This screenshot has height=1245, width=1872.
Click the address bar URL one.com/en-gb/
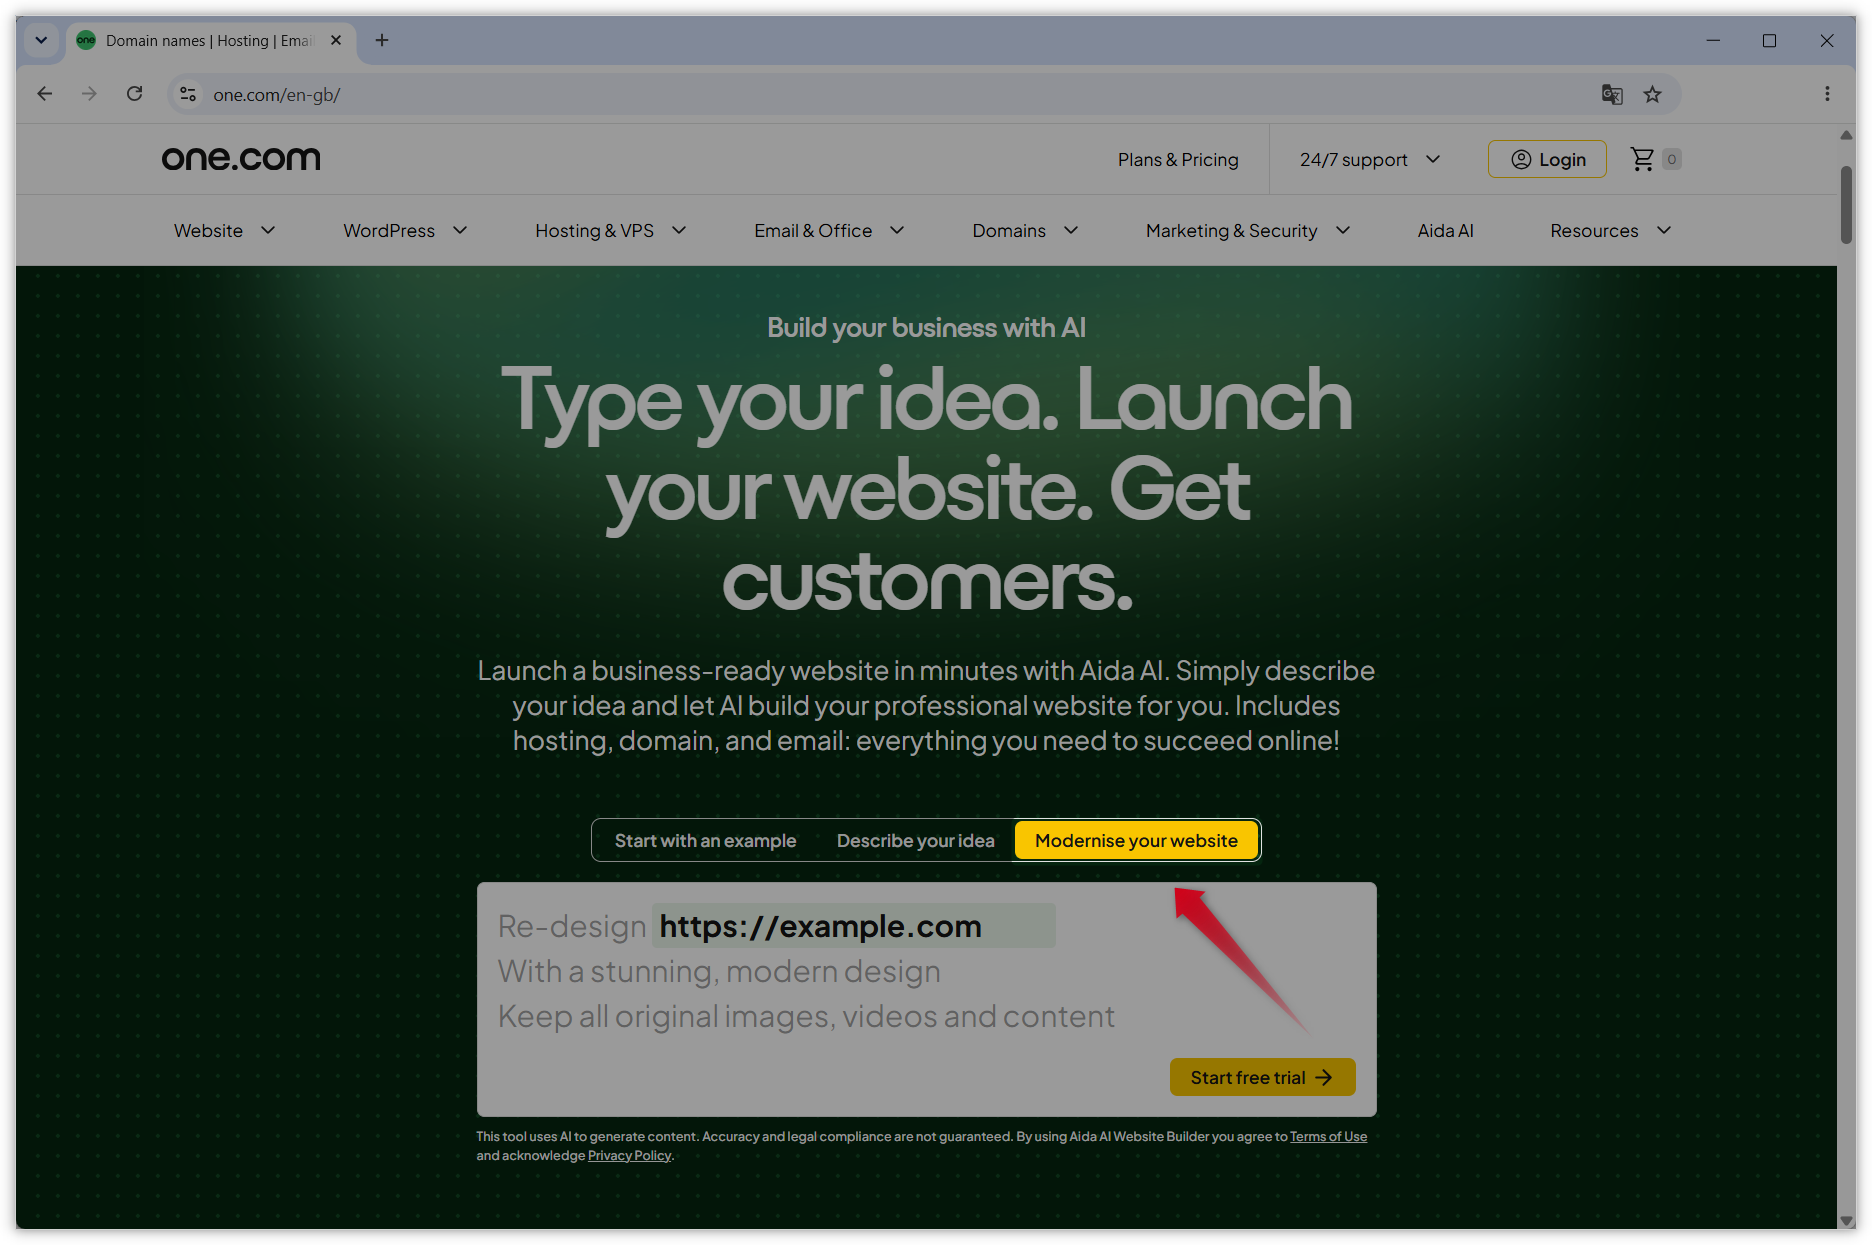[277, 95]
